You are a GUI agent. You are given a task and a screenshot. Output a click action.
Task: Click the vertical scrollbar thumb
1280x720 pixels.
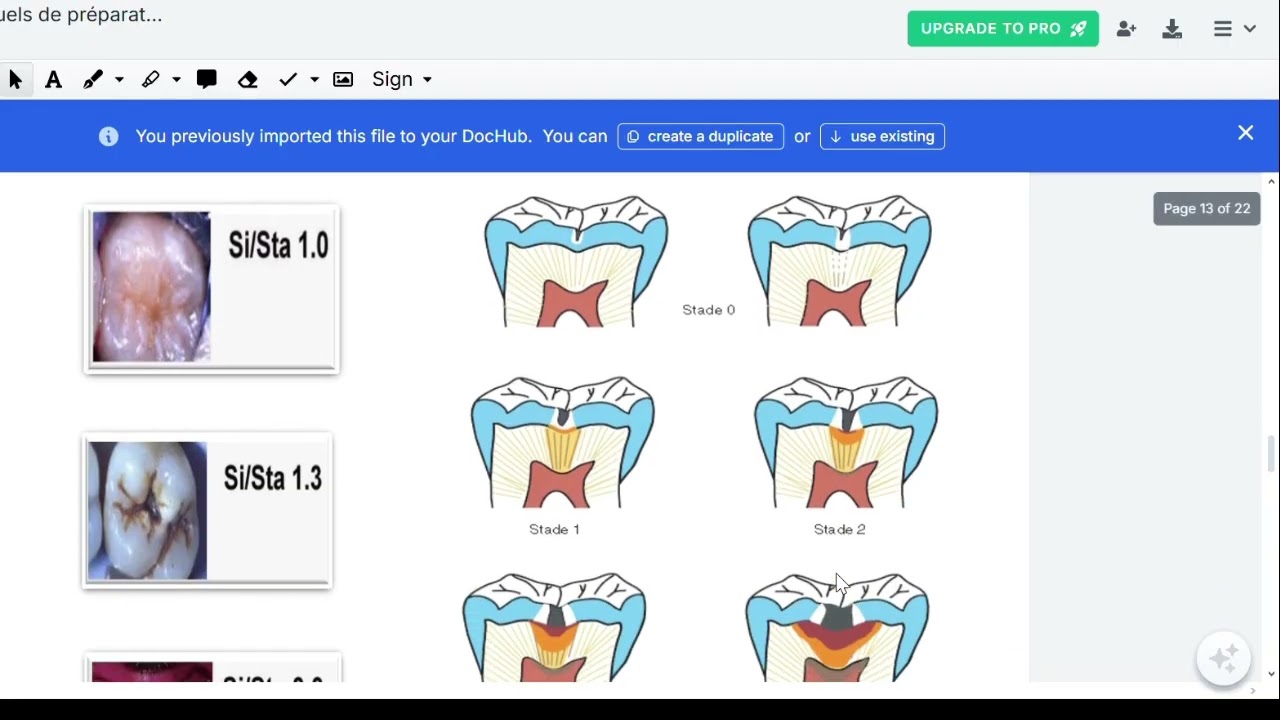(x=1272, y=453)
